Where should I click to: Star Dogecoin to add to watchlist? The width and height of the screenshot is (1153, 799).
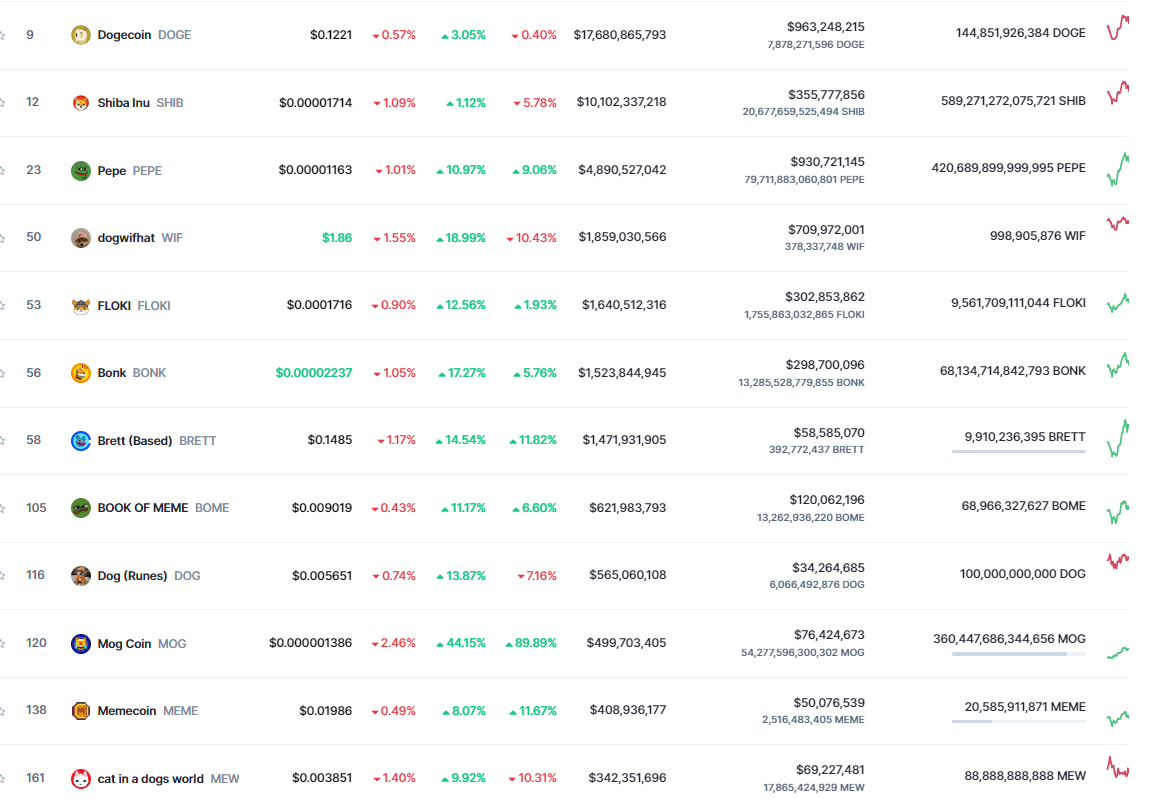pos(2,35)
